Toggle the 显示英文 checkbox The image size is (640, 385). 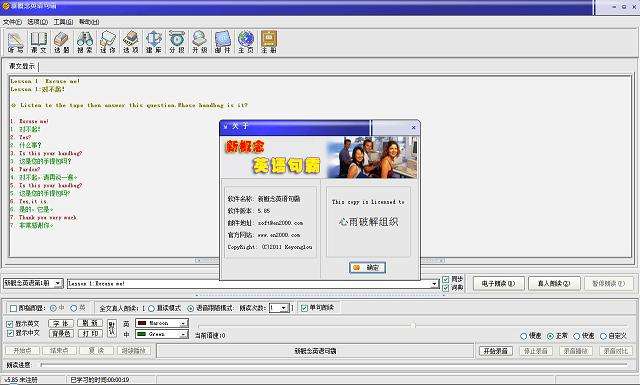tap(10, 324)
